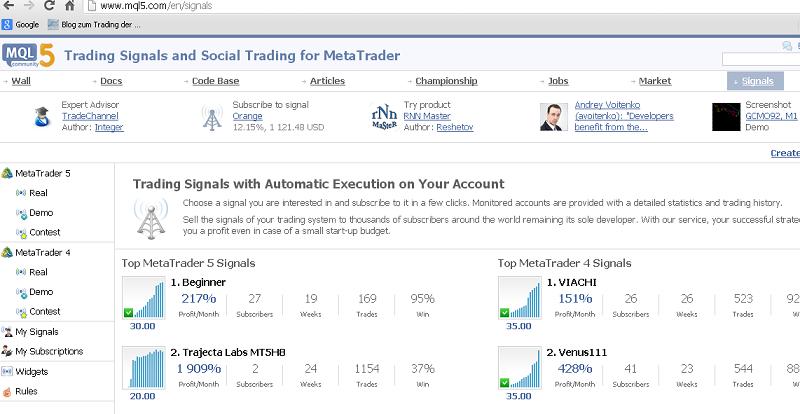800x414 pixels.
Task: Select Real under MetaTrader 5
Action: click(38, 193)
